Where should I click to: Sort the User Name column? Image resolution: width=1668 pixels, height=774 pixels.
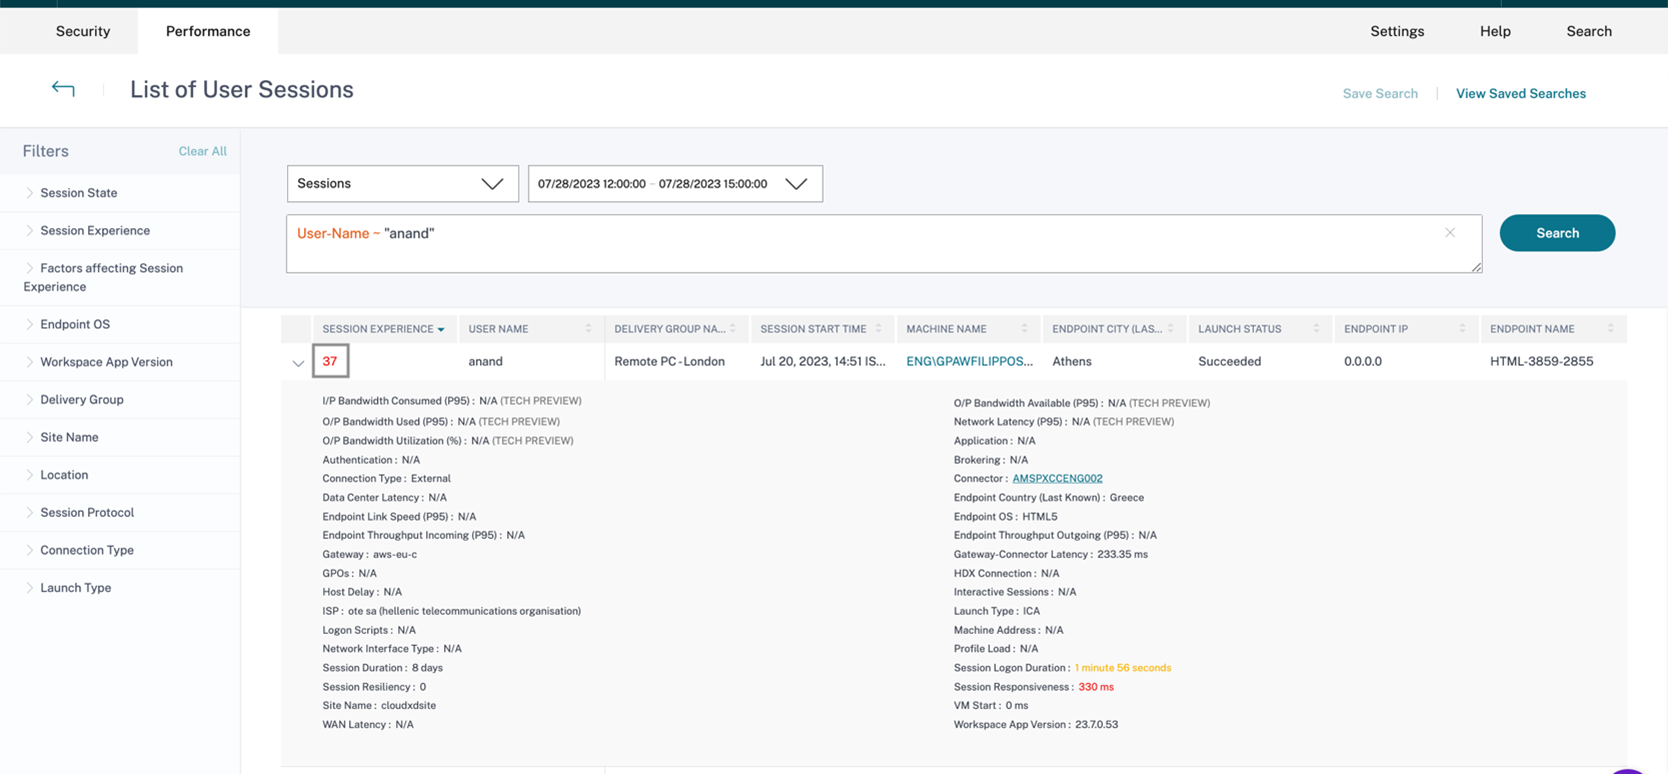(x=588, y=329)
